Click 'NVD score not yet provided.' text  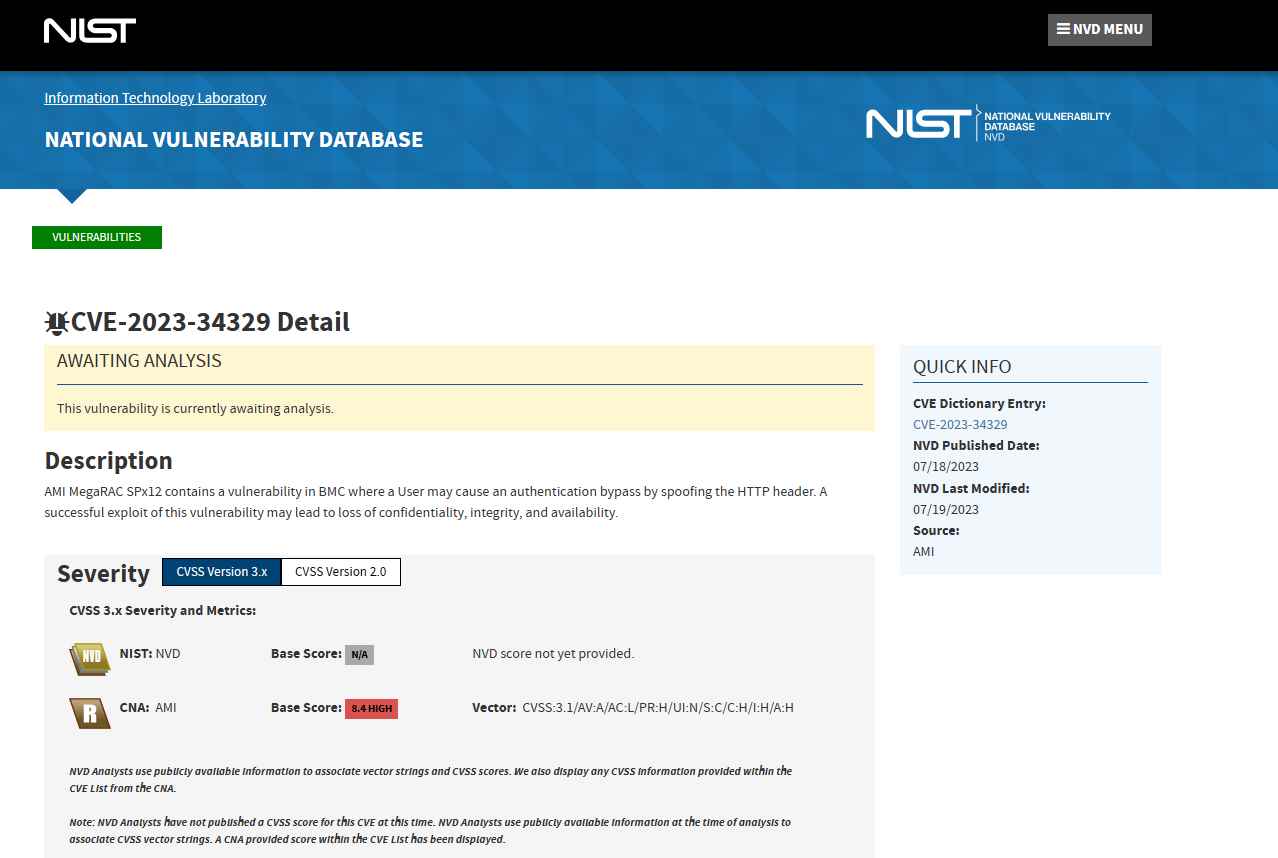pos(553,654)
